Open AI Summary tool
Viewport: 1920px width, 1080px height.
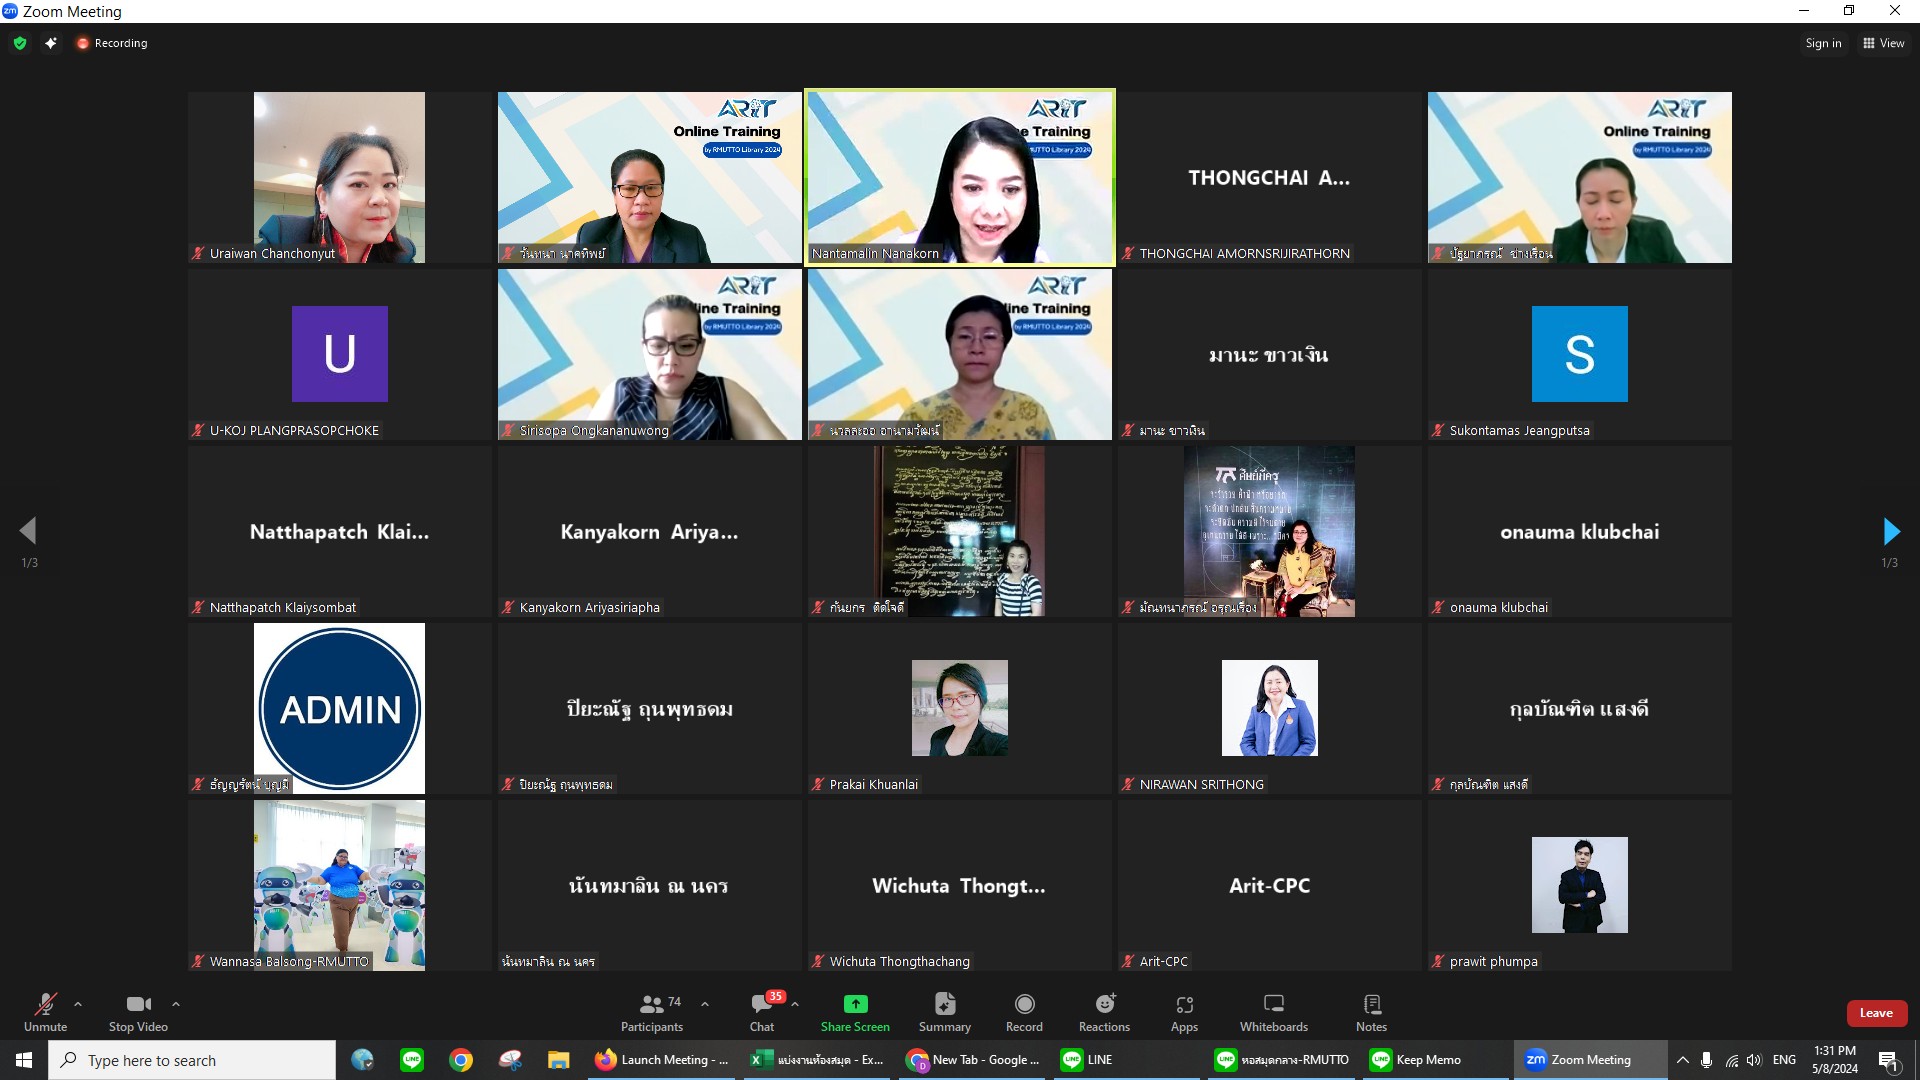(x=944, y=1012)
